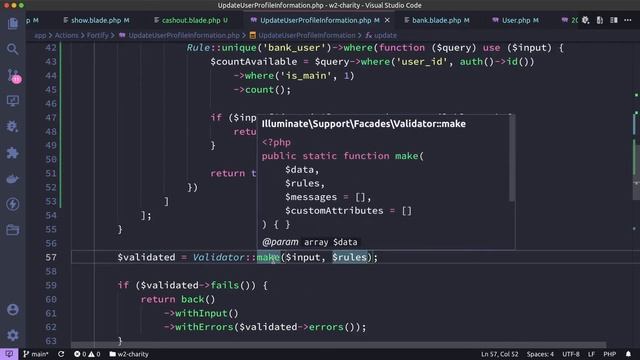Click hover title 'Illuminate\Support\Facades\Validator::make'
The image size is (640, 360).
(364, 124)
